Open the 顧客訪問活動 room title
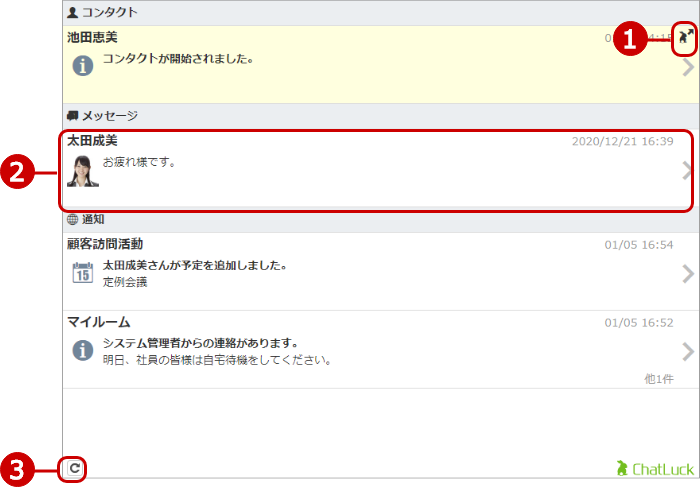 [105, 244]
